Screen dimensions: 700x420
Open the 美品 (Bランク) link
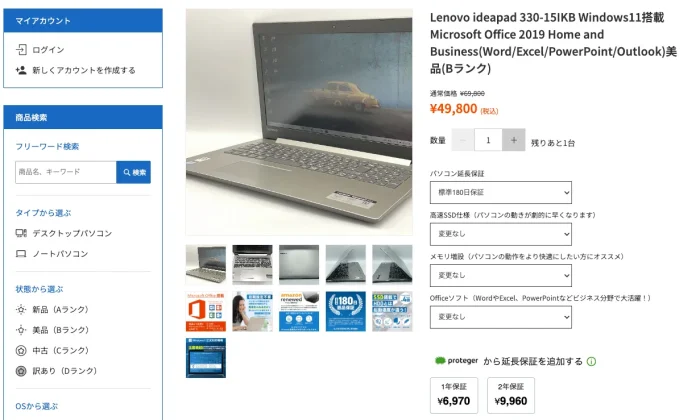pyautogui.click(x=60, y=330)
